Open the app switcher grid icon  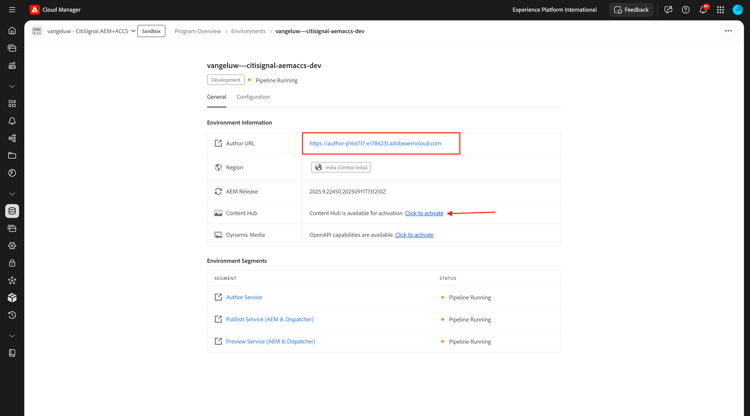pos(720,10)
